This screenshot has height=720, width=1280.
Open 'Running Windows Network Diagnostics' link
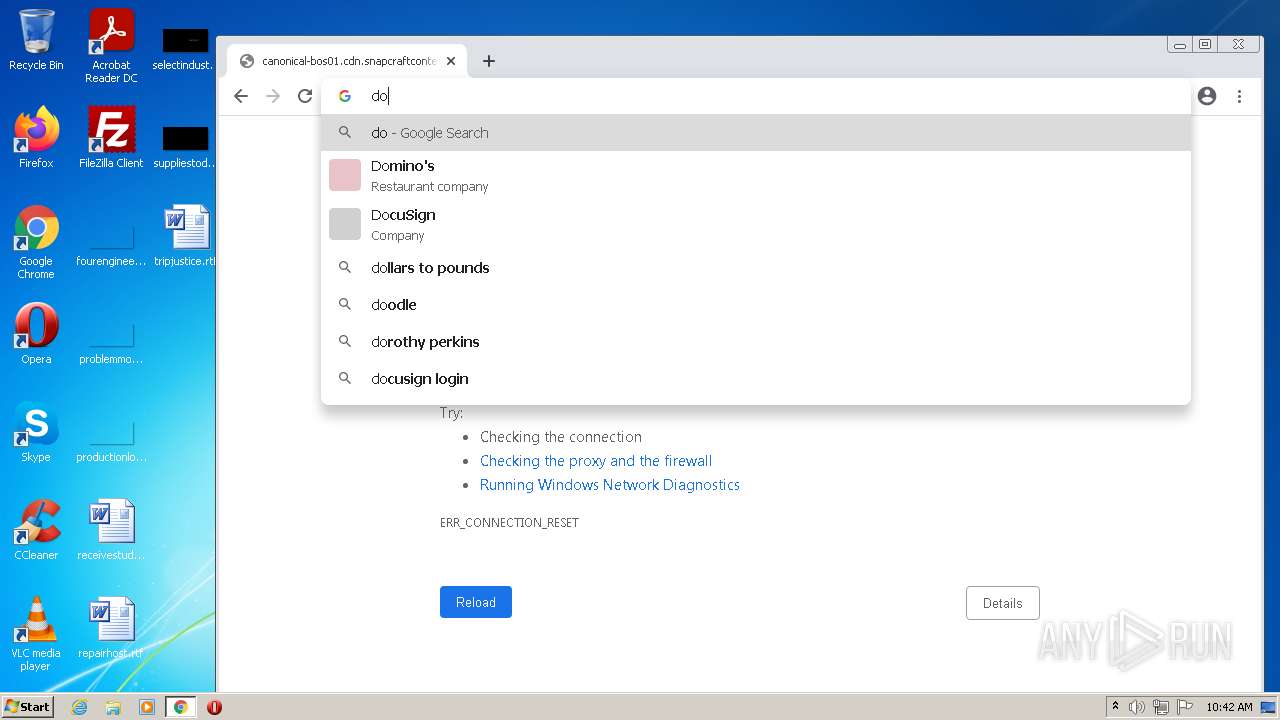click(x=610, y=485)
